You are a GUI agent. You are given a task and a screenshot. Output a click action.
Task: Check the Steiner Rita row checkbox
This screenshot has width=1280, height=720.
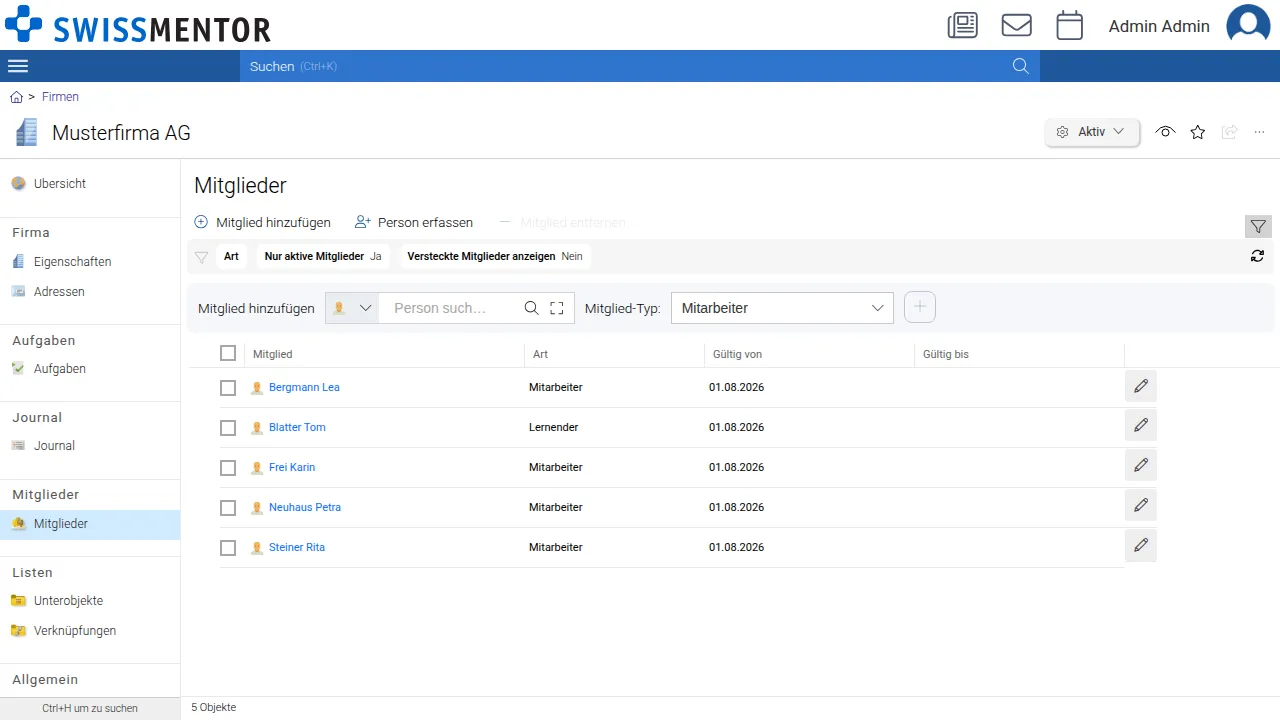tap(228, 548)
